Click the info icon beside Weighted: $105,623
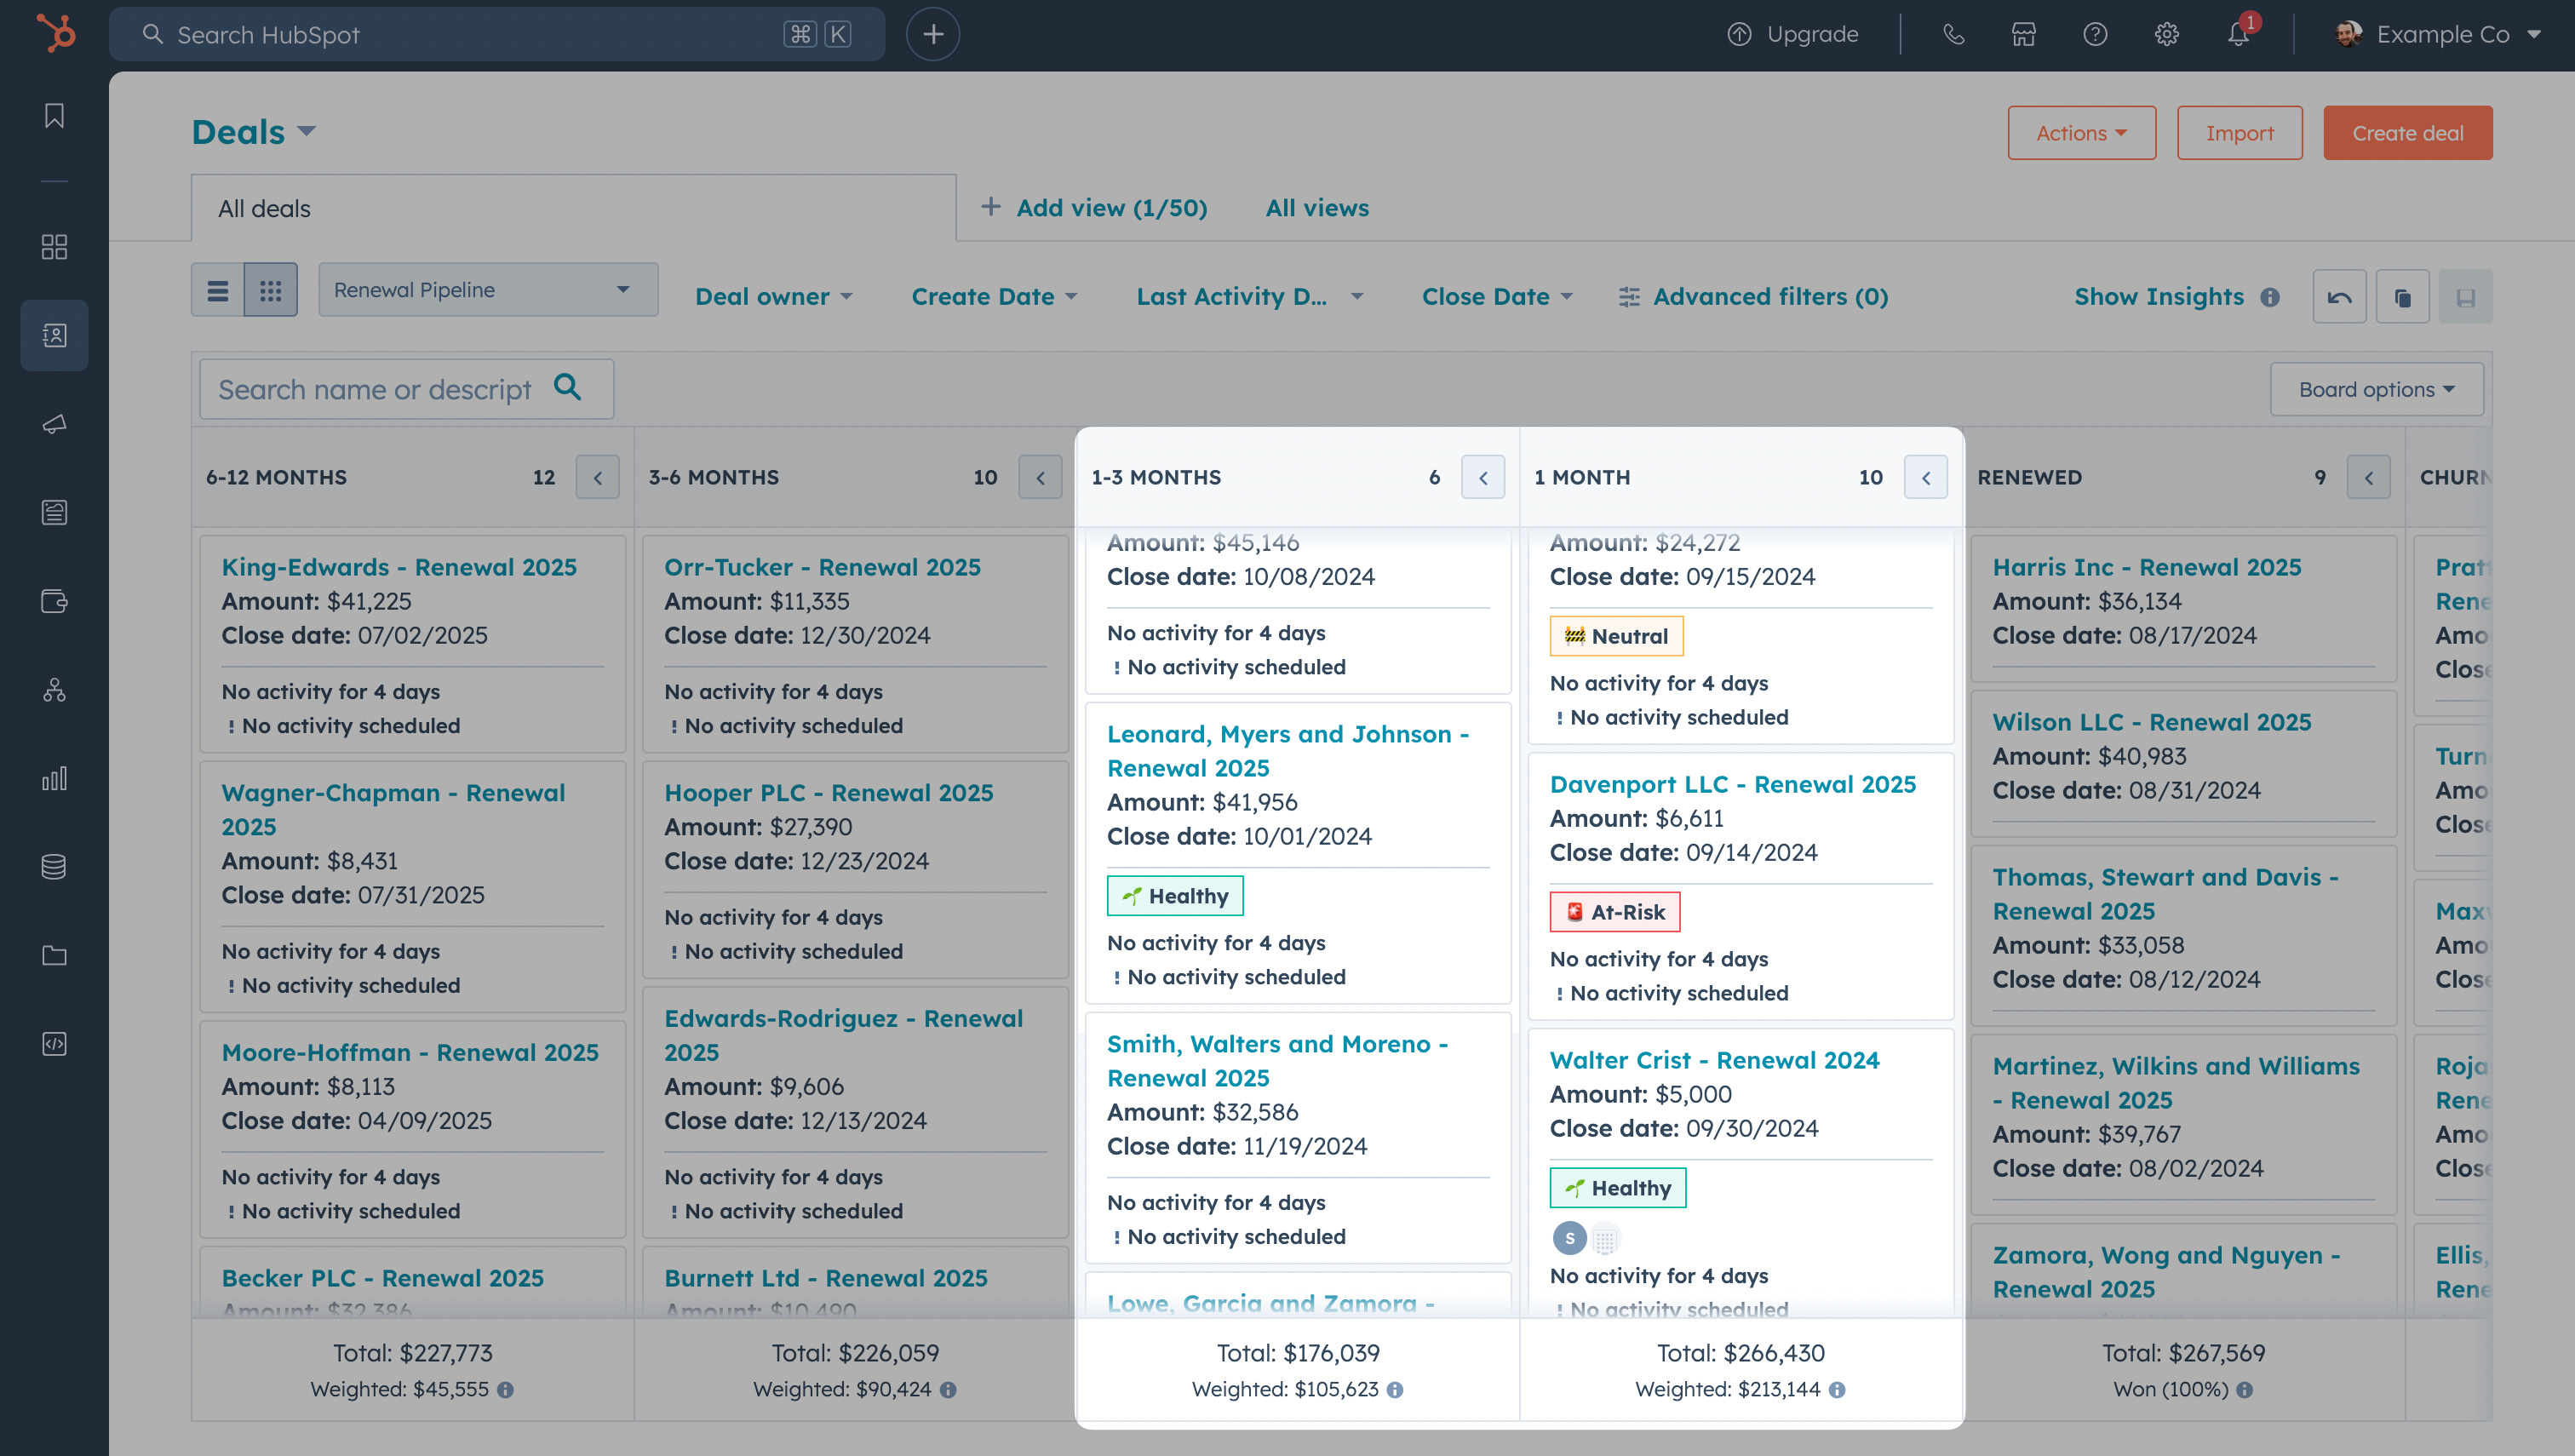This screenshot has height=1456, width=2575. click(1395, 1389)
